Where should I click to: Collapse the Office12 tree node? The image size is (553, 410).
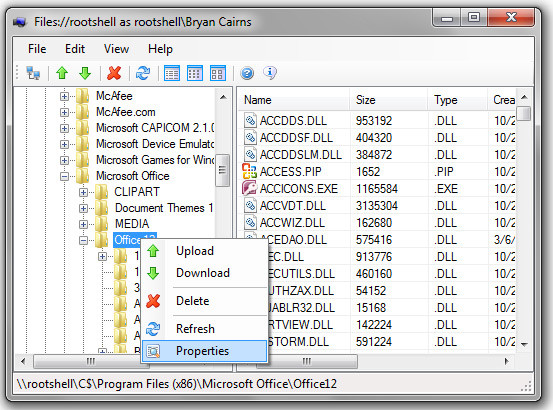[83, 240]
